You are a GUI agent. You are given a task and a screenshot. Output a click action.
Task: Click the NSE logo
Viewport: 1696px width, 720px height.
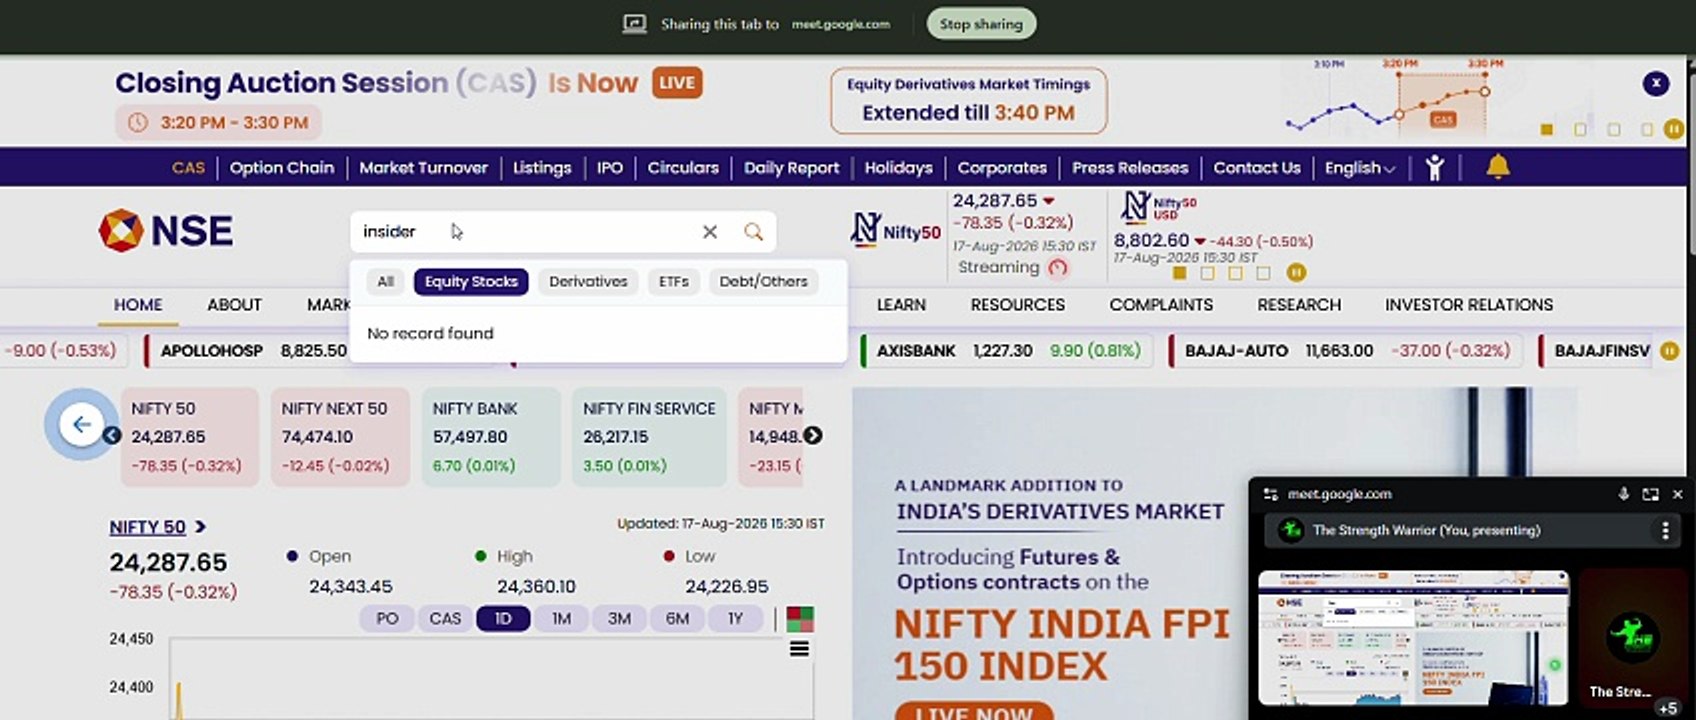click(x=166, y=231)
